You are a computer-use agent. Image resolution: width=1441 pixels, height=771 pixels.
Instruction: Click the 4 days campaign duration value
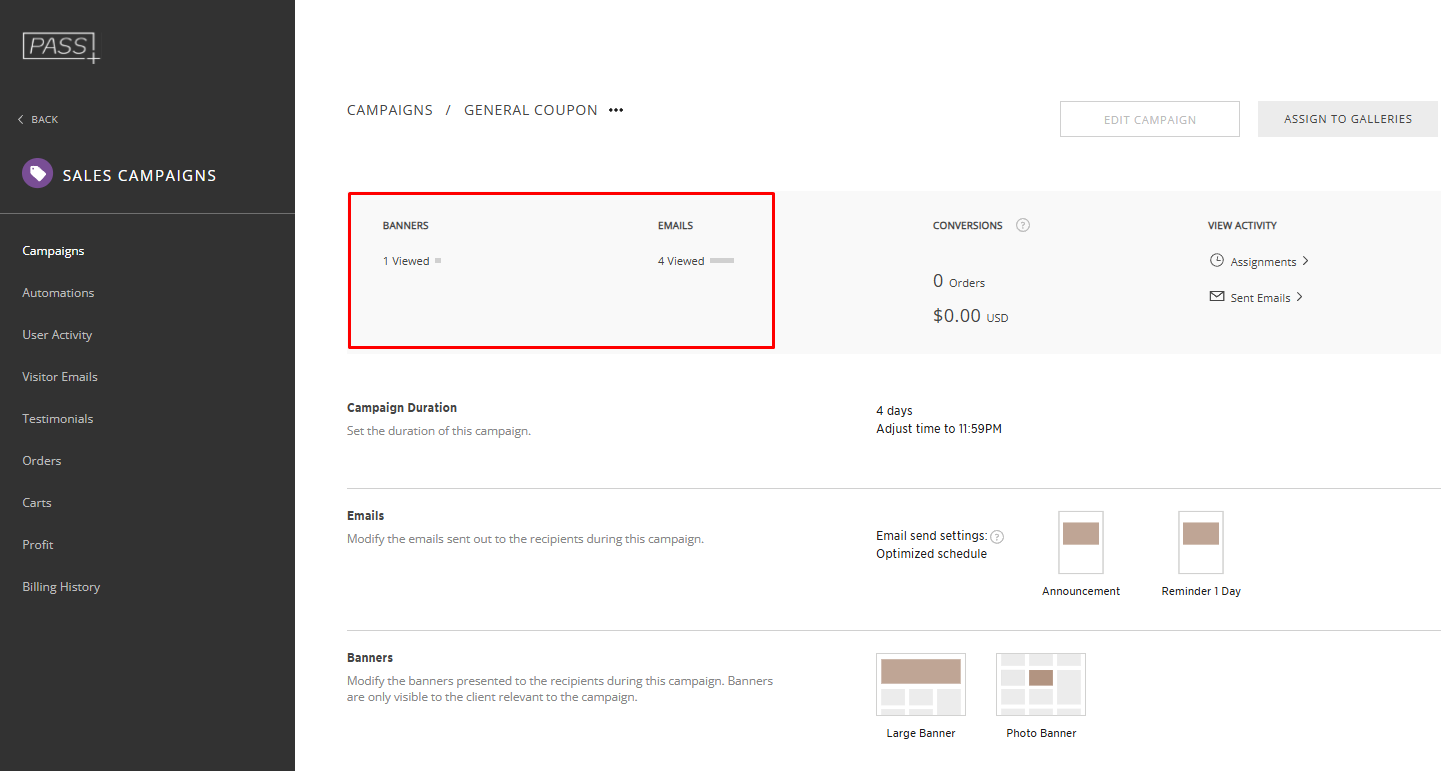click(894, 411)
